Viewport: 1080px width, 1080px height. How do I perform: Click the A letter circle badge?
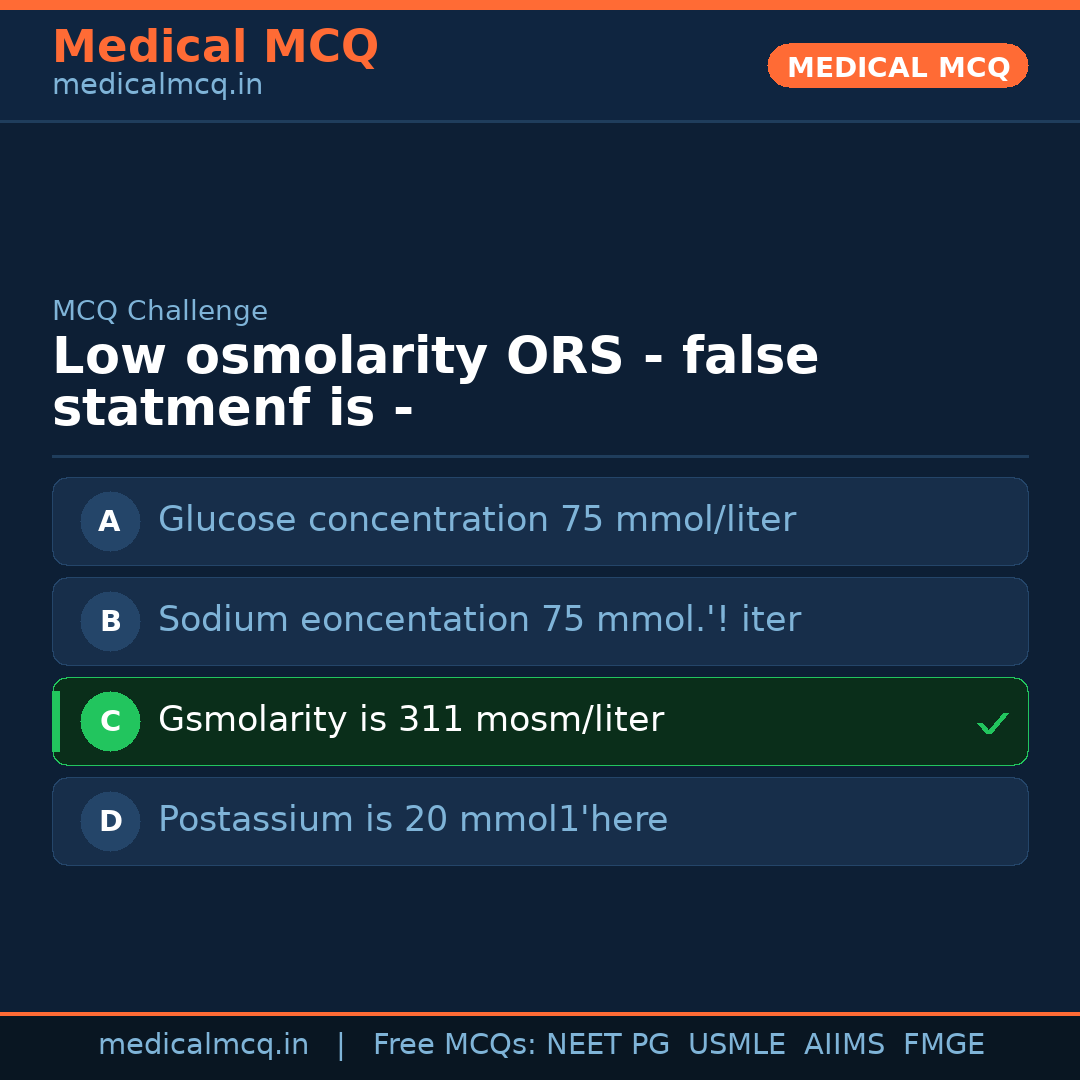coord(110,521)
